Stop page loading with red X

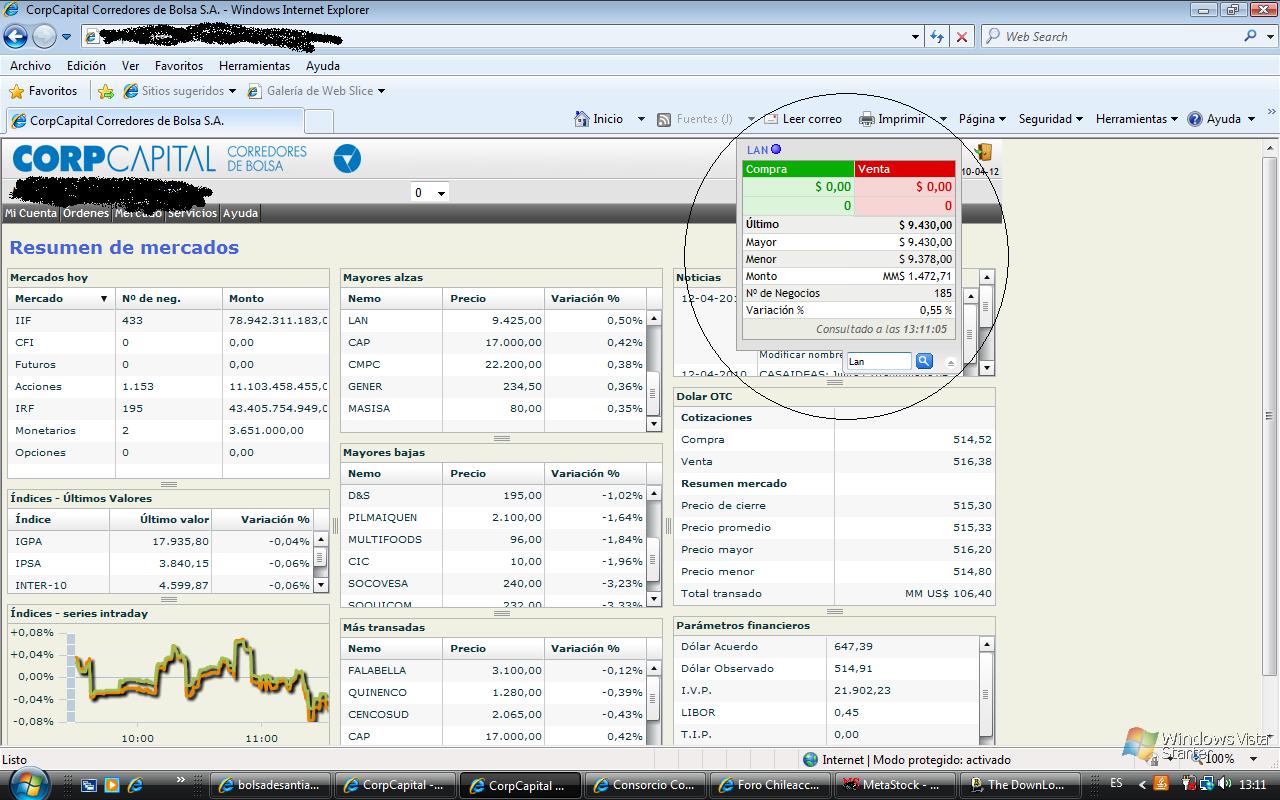pos(962,37)
